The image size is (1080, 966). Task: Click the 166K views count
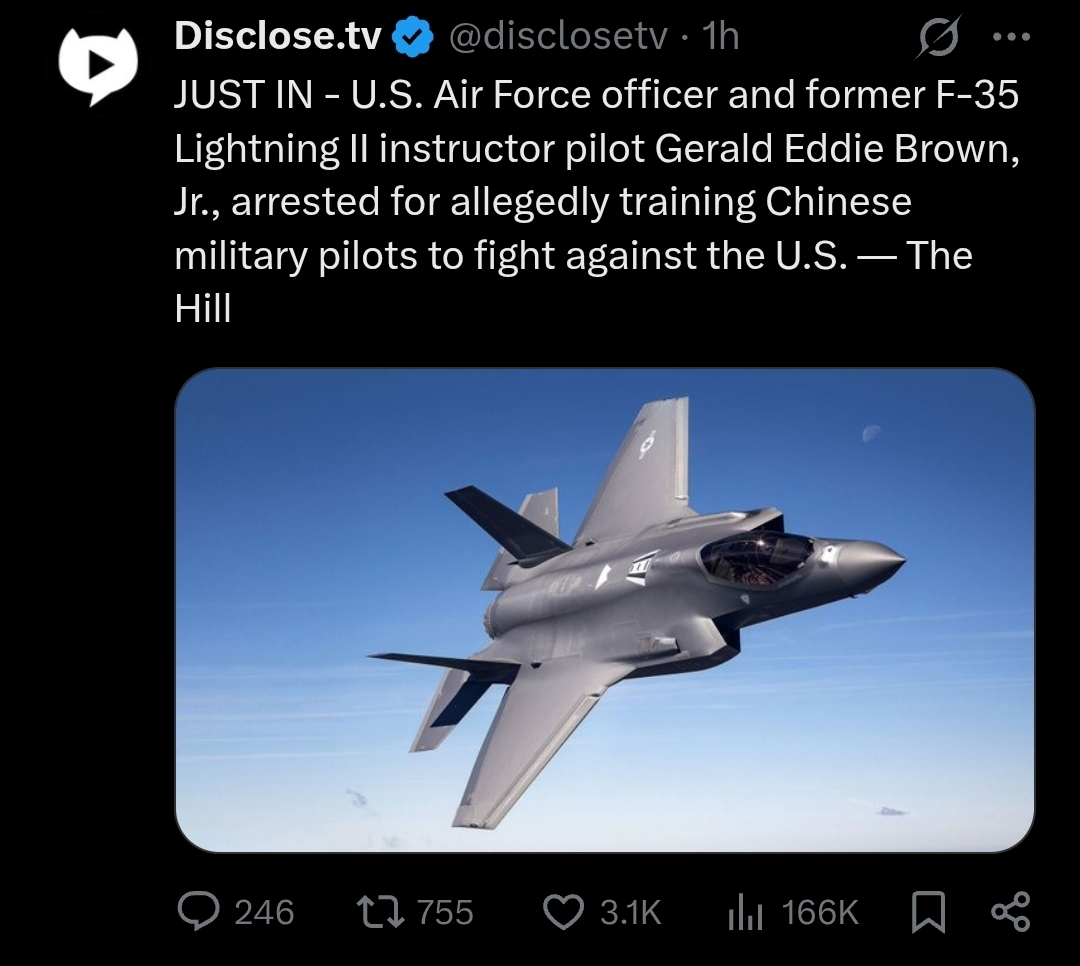820,912
